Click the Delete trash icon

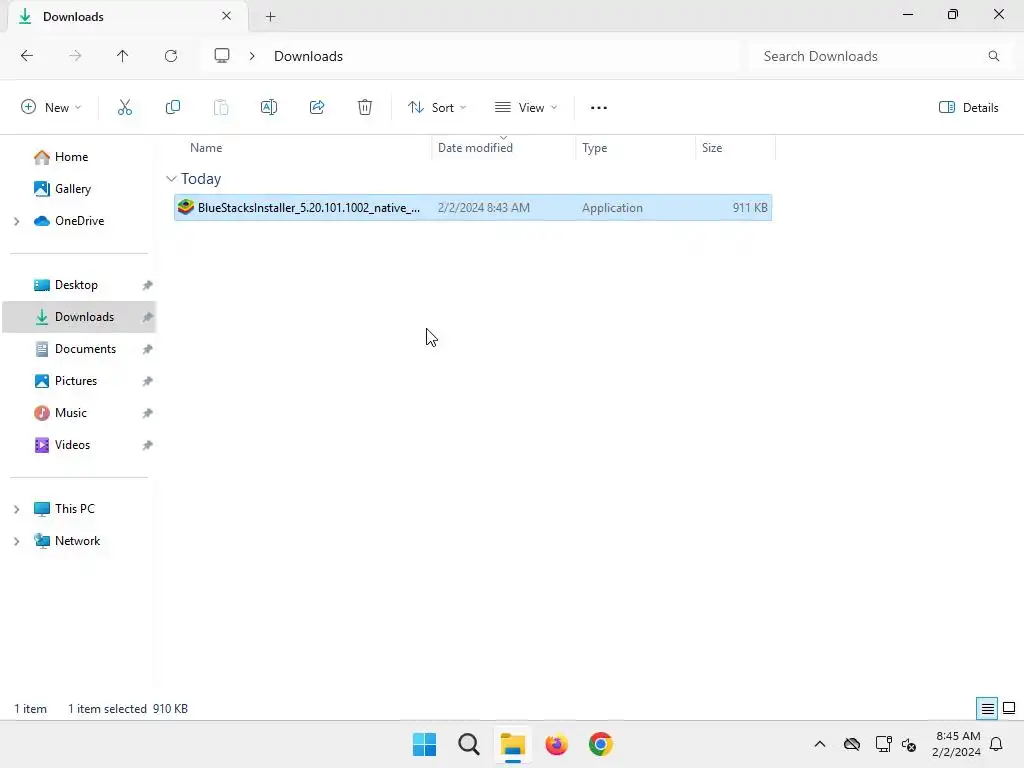365,108
